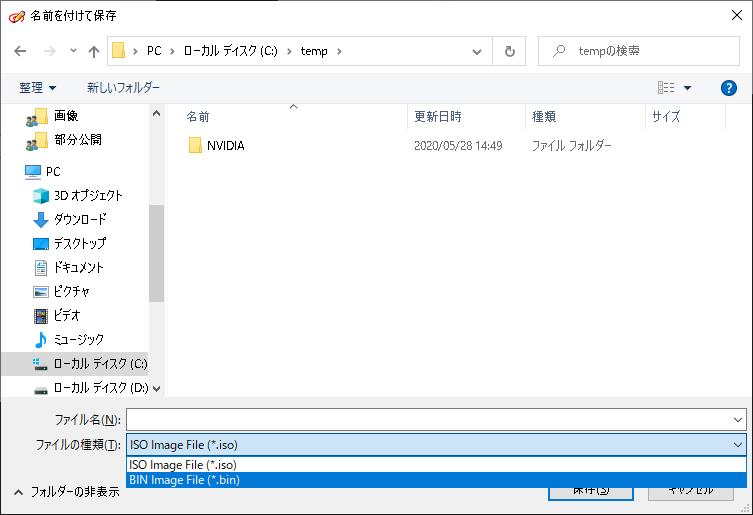
Task: Sort by 種類 column header
Action: tap(544, 117)
